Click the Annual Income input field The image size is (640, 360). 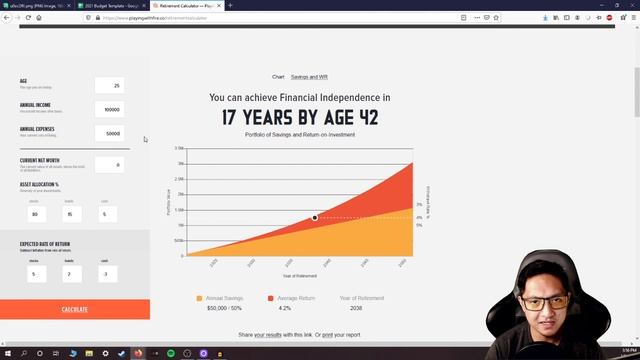tap(109, 109)
